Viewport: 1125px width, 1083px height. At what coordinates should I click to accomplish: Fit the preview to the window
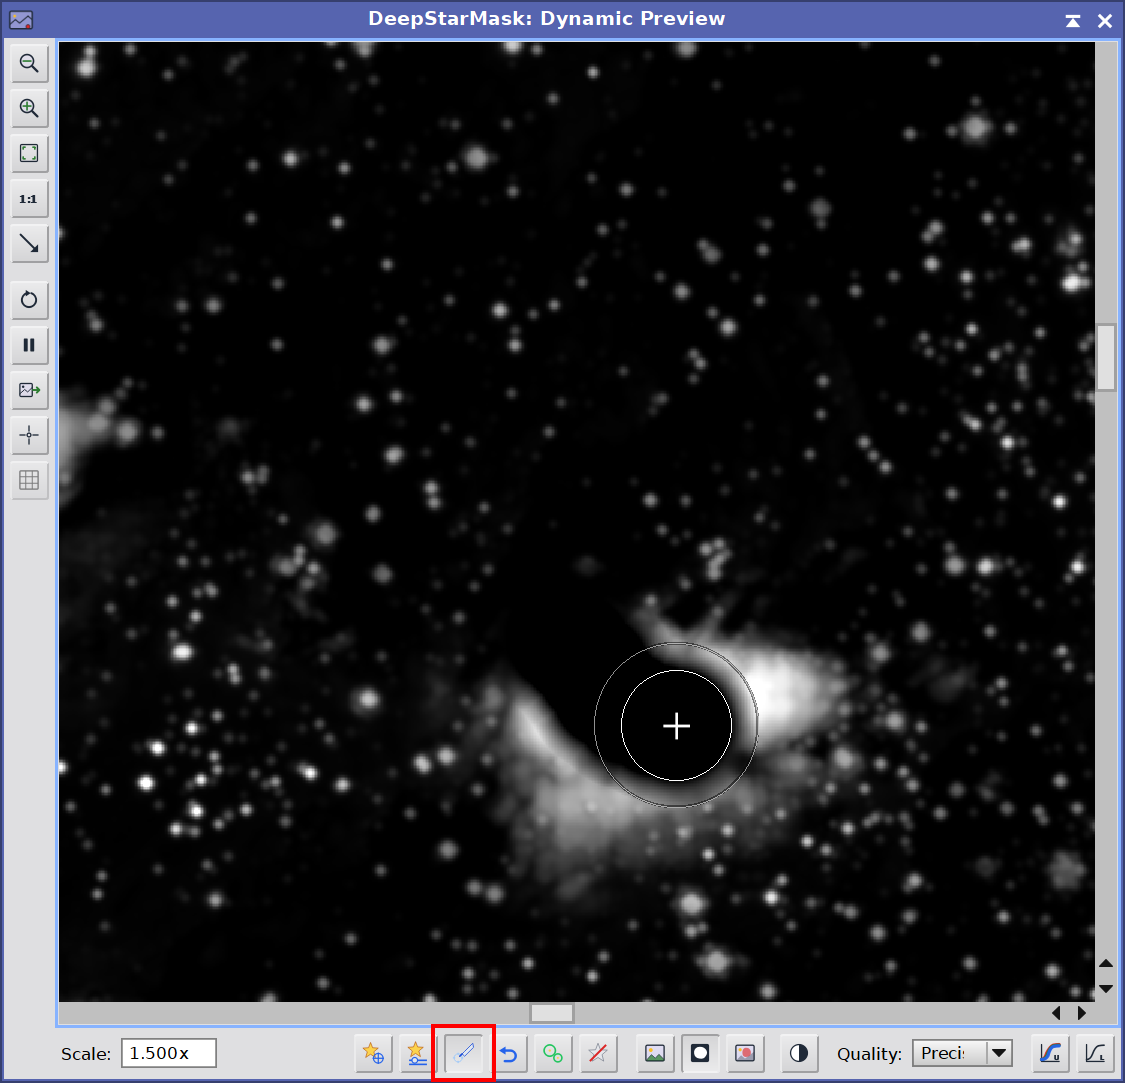[29, 154]
